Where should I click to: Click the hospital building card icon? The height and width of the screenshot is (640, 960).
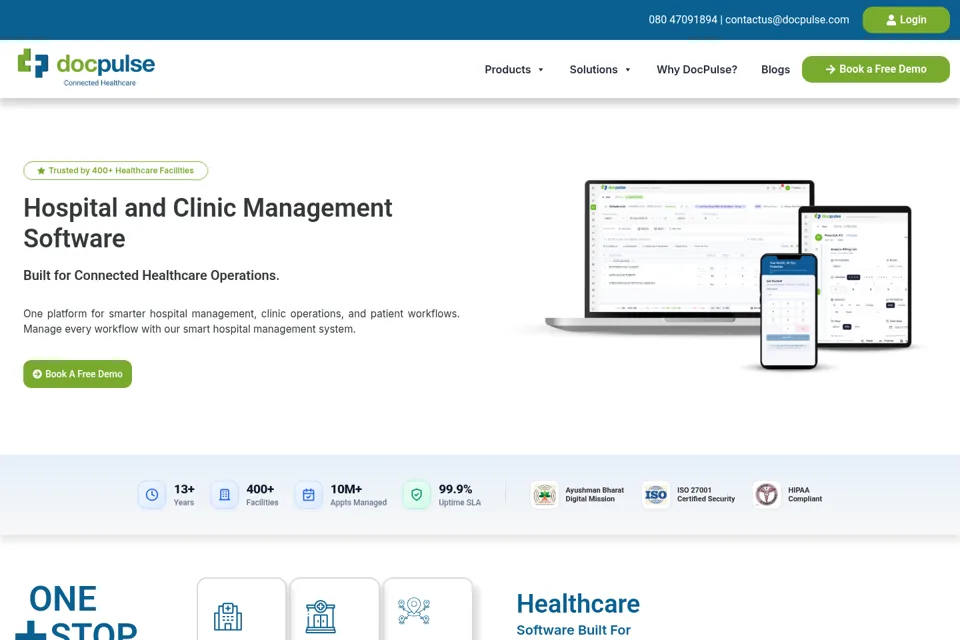[x=228, y=617]
